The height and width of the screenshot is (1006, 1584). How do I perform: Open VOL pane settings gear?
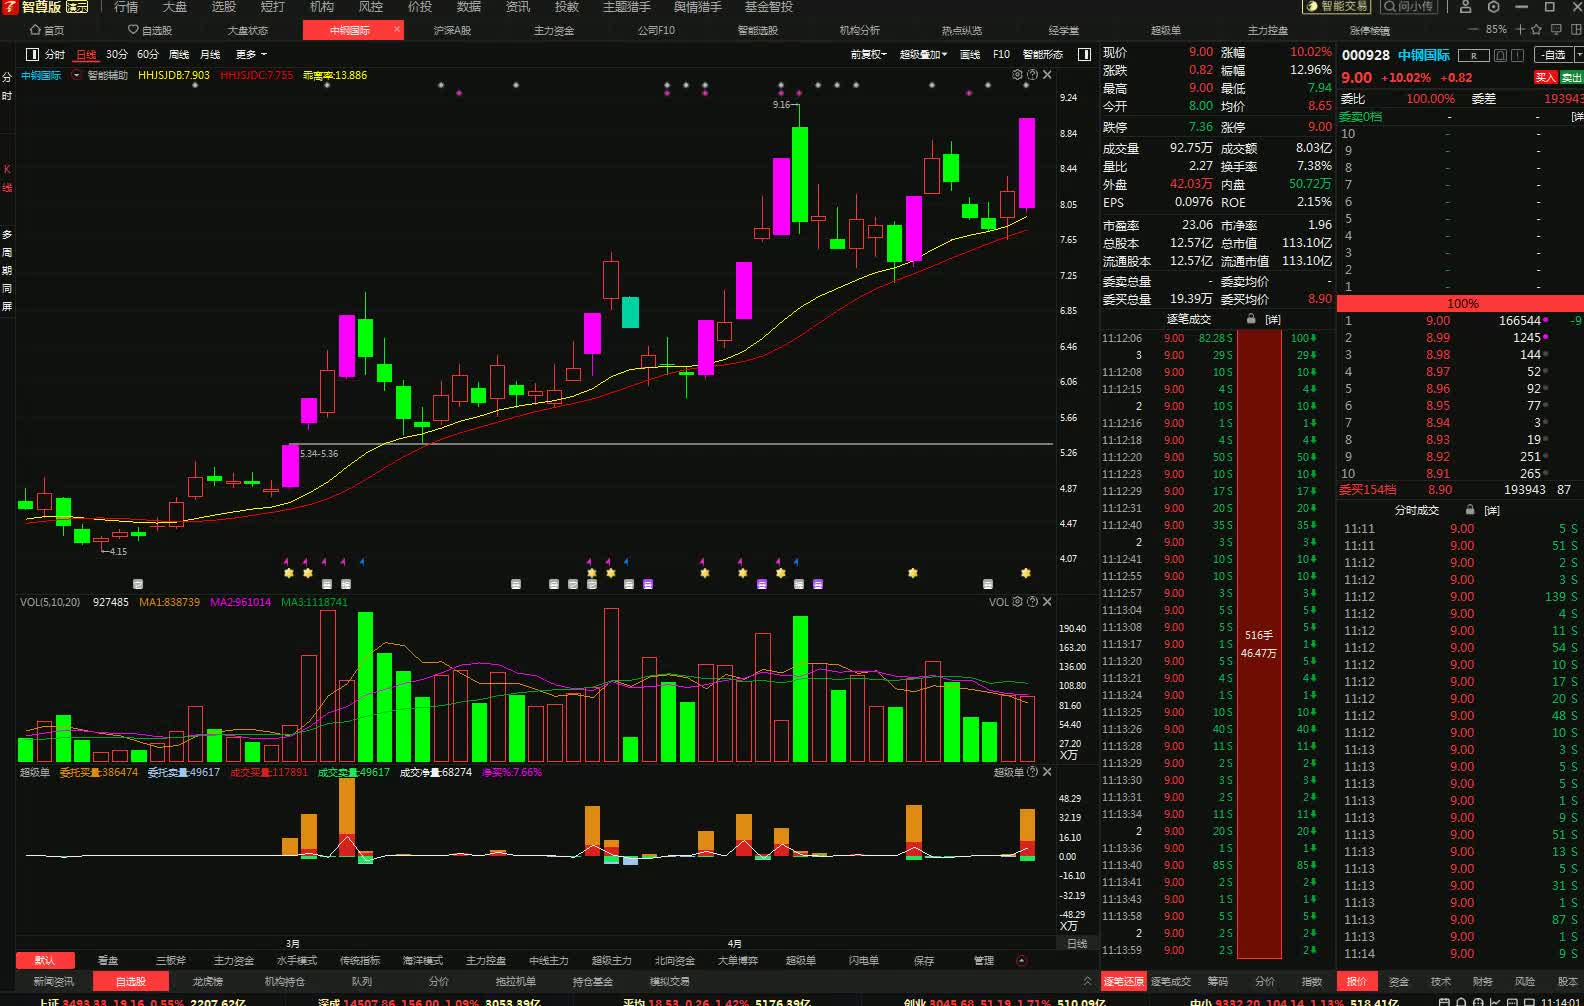click(1018, 602)
